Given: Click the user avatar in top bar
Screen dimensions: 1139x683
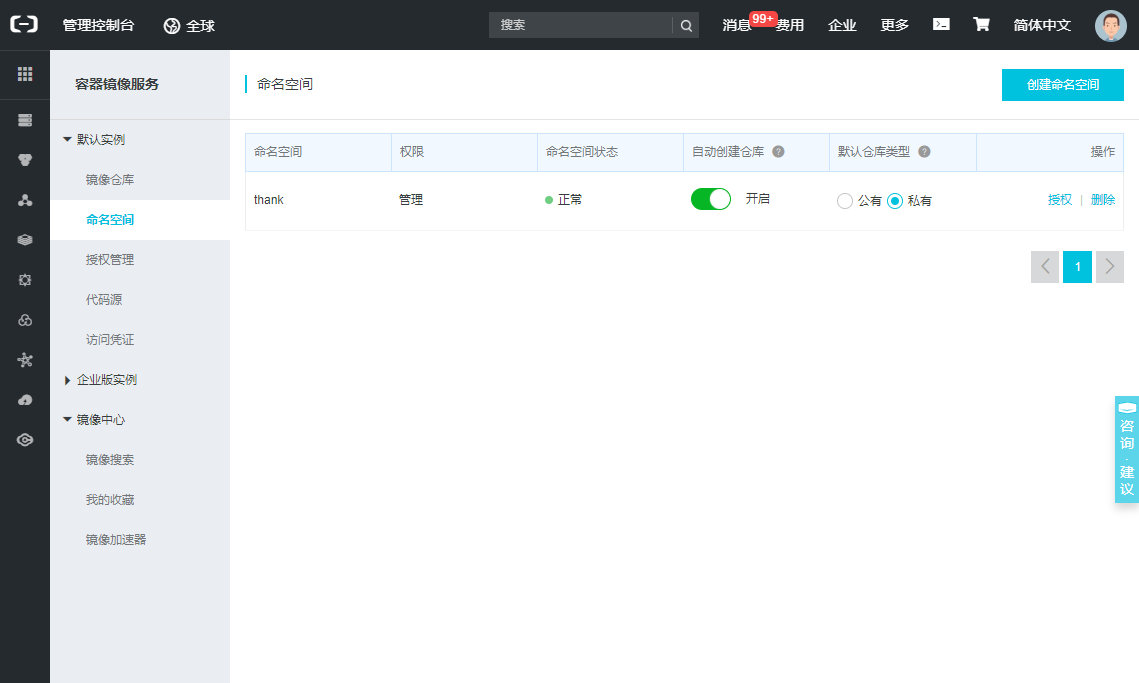Looking at the screenshot, I should pyautogui.click(x=1110, y=26).
